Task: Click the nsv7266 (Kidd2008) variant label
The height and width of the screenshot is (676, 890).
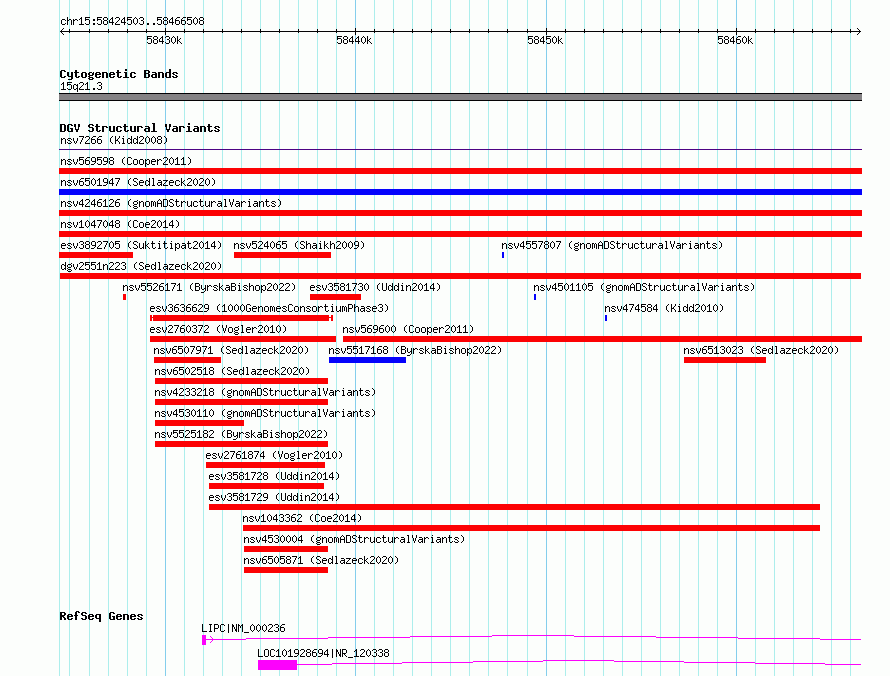Action: click(x=114, y=140)
